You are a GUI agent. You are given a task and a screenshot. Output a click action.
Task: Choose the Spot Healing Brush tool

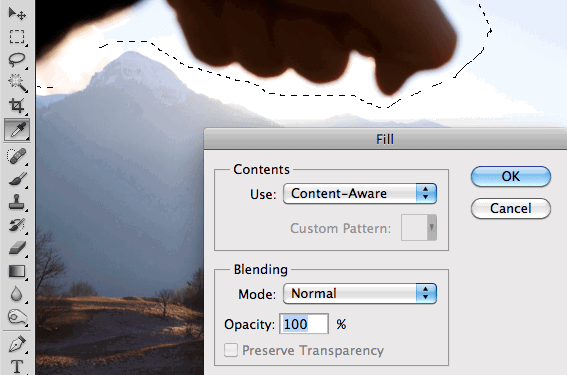[x=17, y=156]
